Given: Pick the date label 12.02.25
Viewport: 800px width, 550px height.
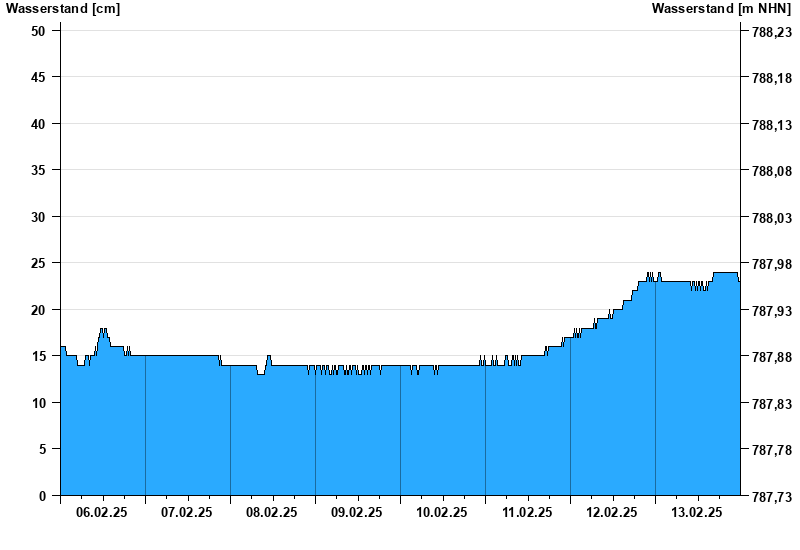Looking at the screenshot, I should pos(612,513).
